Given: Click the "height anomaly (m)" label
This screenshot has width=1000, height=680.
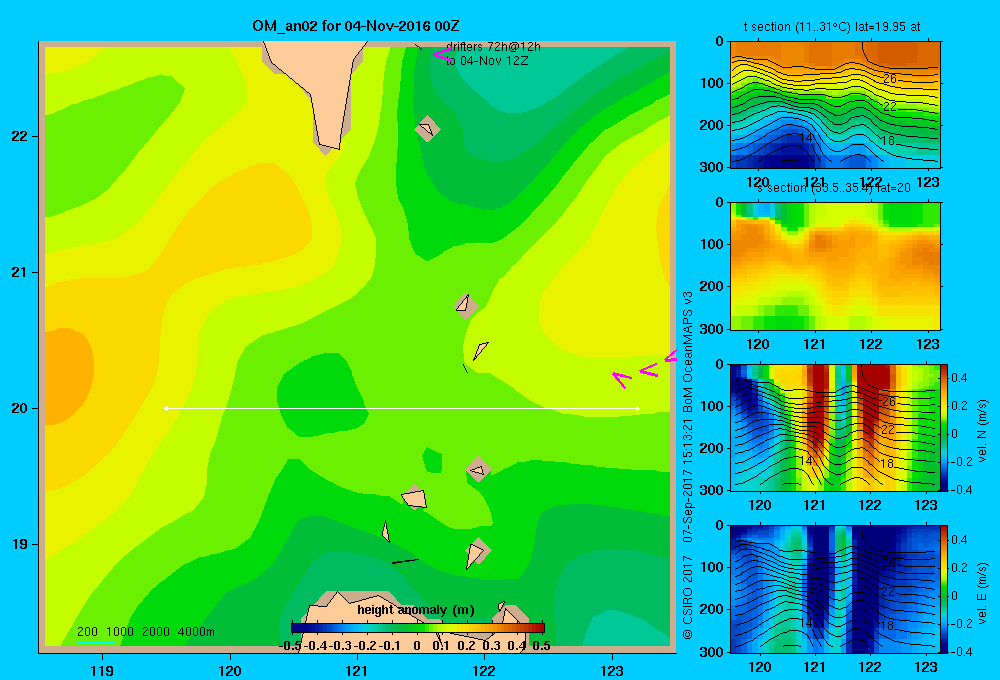Looking at the screenshot, I should (416, 610).
